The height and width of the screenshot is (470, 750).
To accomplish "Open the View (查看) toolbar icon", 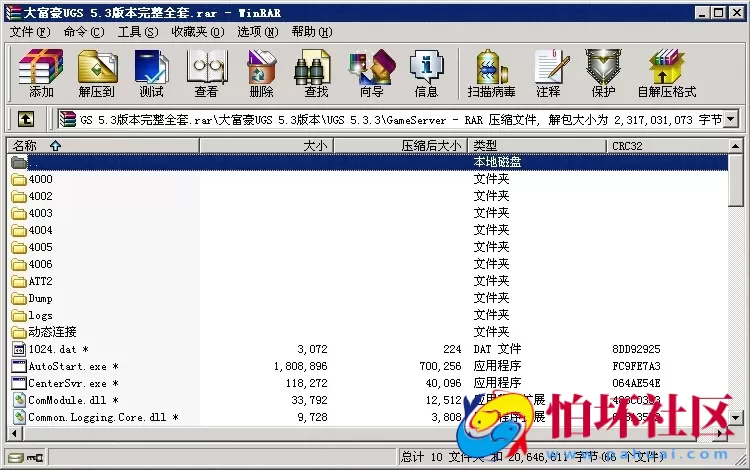I will pyautogui.click(x=207, y=73).
